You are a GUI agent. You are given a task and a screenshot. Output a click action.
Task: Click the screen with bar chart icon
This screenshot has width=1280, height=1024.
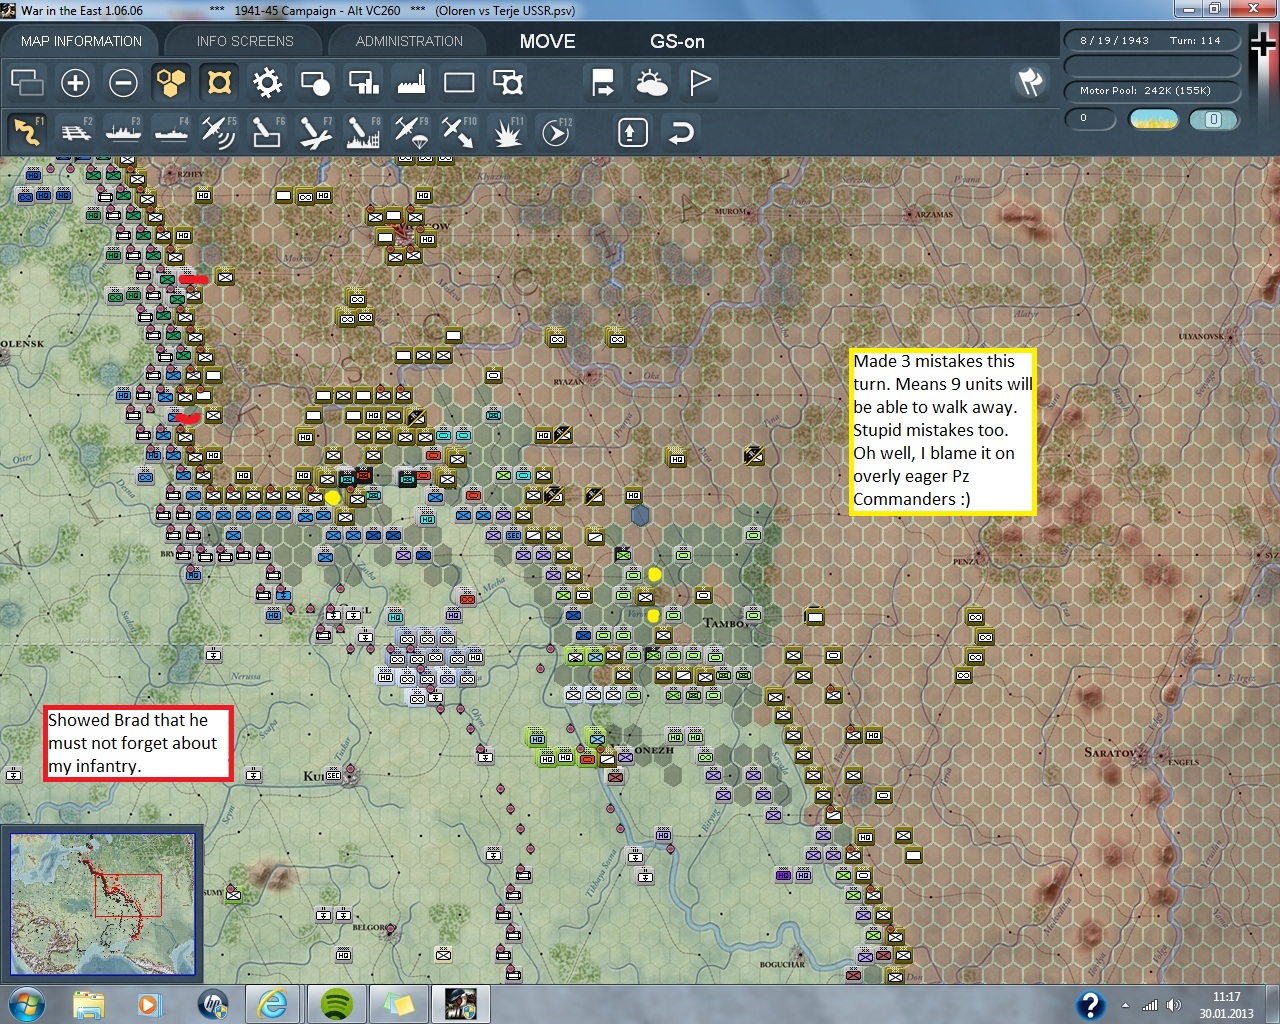coord(363,82)
